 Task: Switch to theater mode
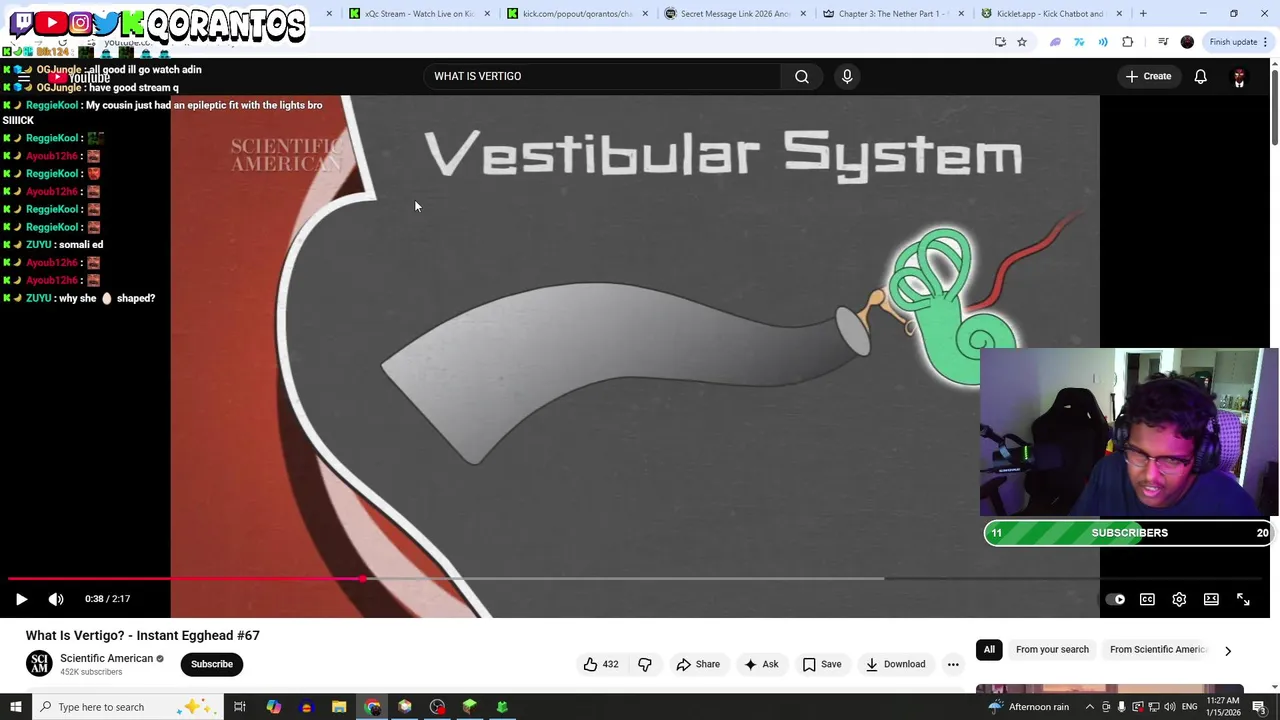pyautogui.click(x=1211, y=599)
